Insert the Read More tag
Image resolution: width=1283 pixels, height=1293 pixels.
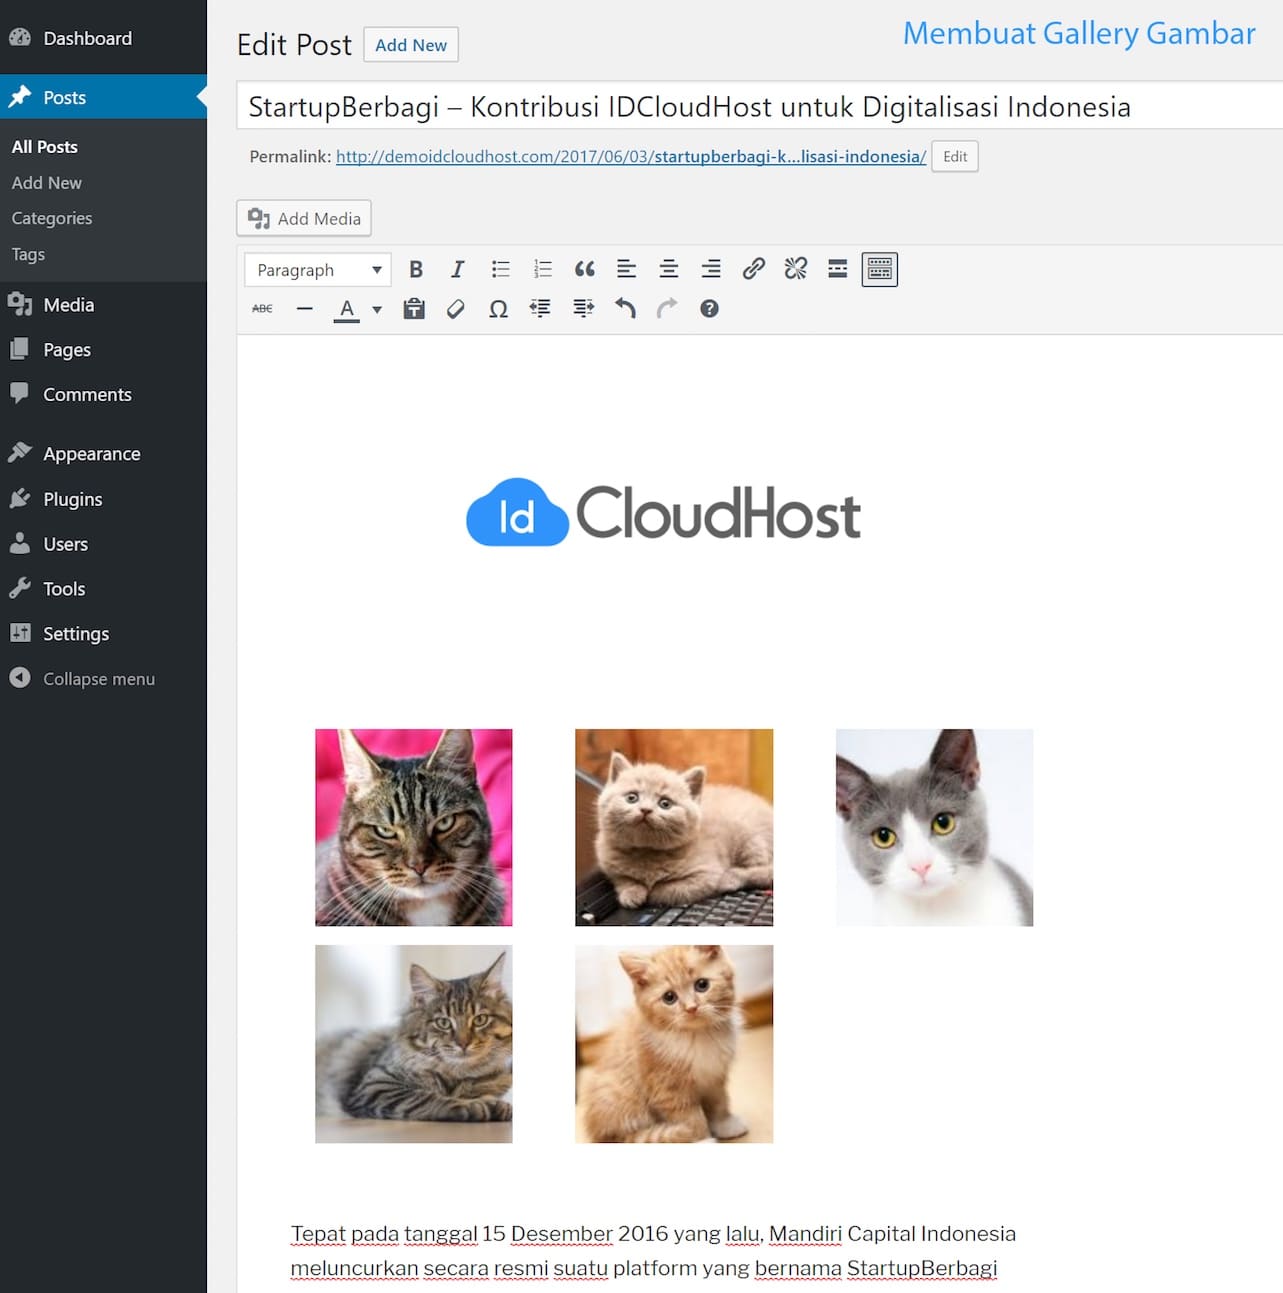pos(837,269)
